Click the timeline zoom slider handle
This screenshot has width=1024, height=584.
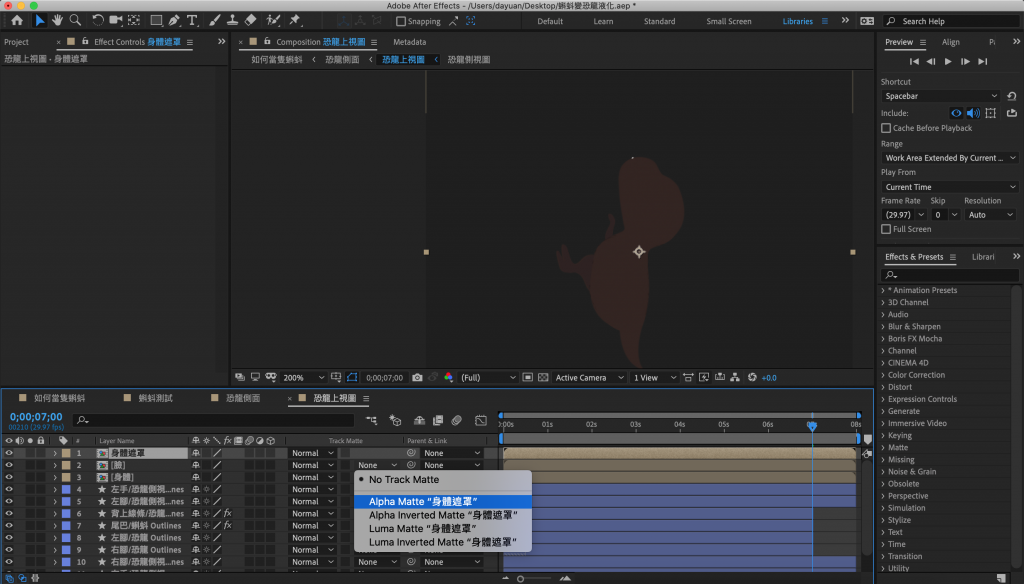[x=520, y=579]
